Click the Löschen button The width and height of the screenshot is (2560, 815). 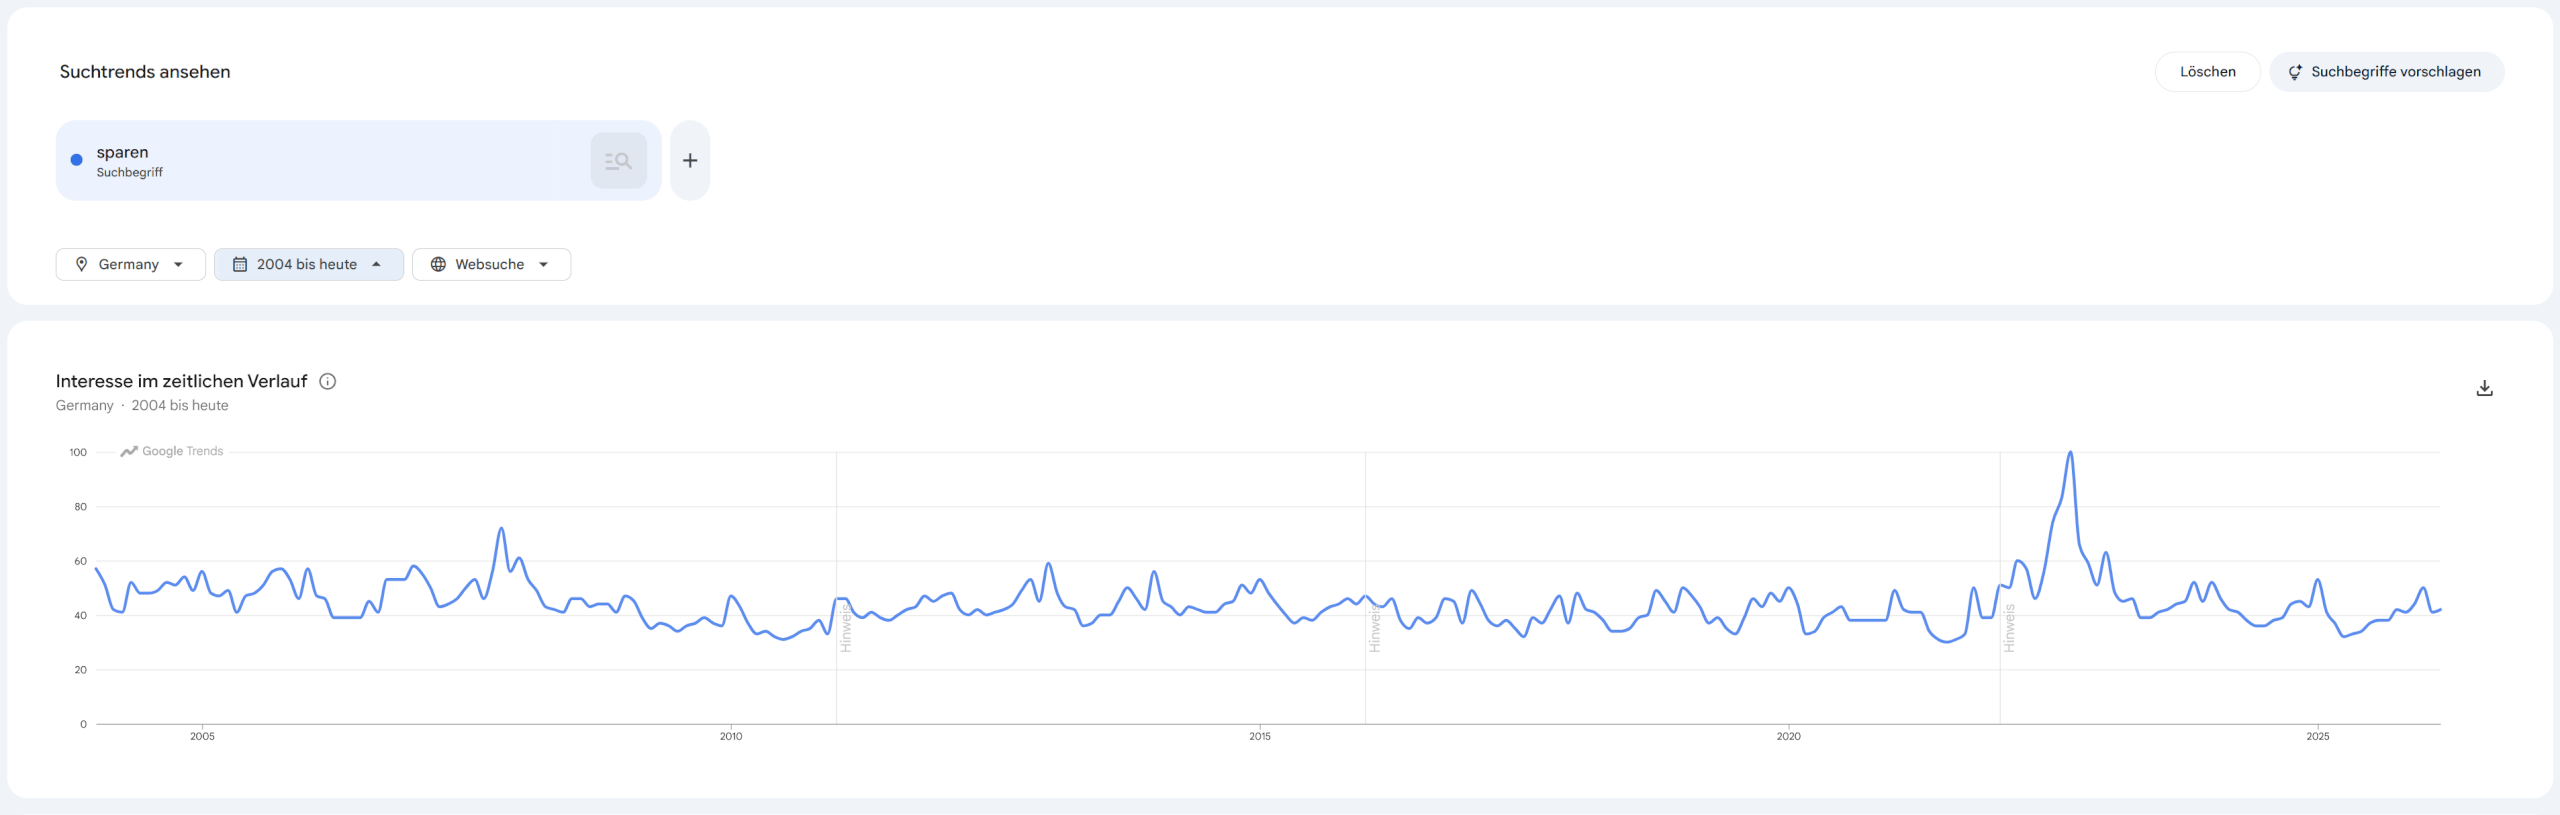(2207, 71)
